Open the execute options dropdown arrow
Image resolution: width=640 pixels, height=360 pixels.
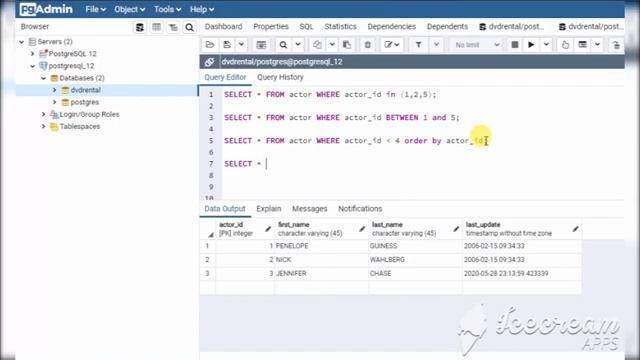click(546, 45)
